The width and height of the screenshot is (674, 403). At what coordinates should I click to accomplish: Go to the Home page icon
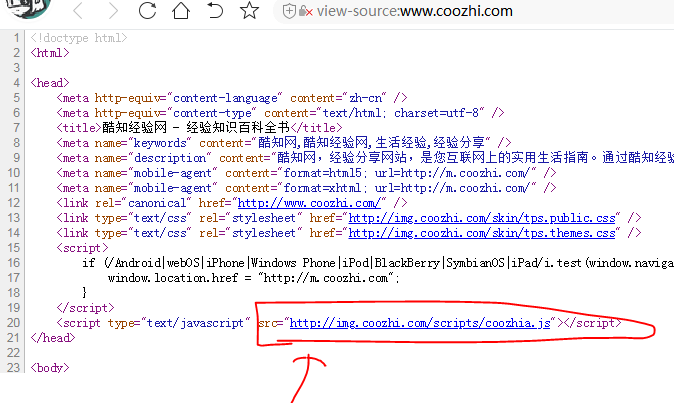click(x=181, y=10)
